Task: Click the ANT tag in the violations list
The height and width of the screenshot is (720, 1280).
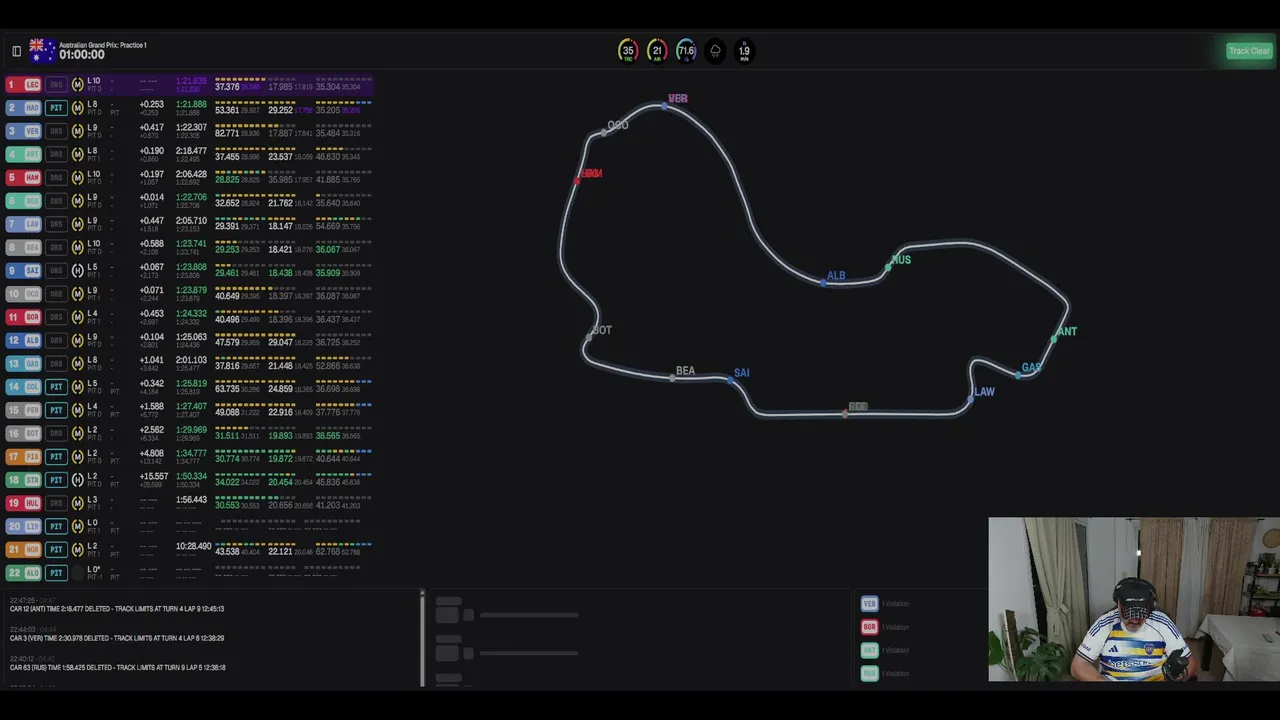Action: [869, 650]
